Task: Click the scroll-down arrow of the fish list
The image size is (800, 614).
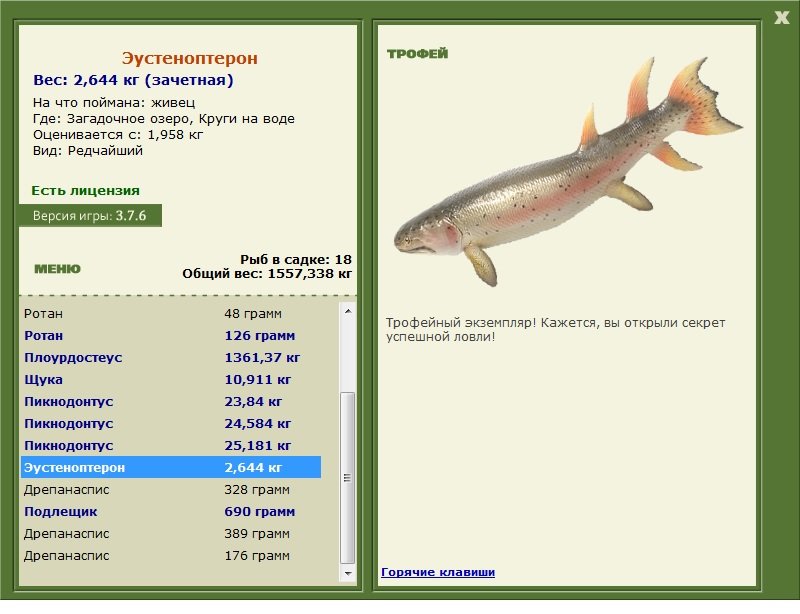Action: [x=348, y=573]
